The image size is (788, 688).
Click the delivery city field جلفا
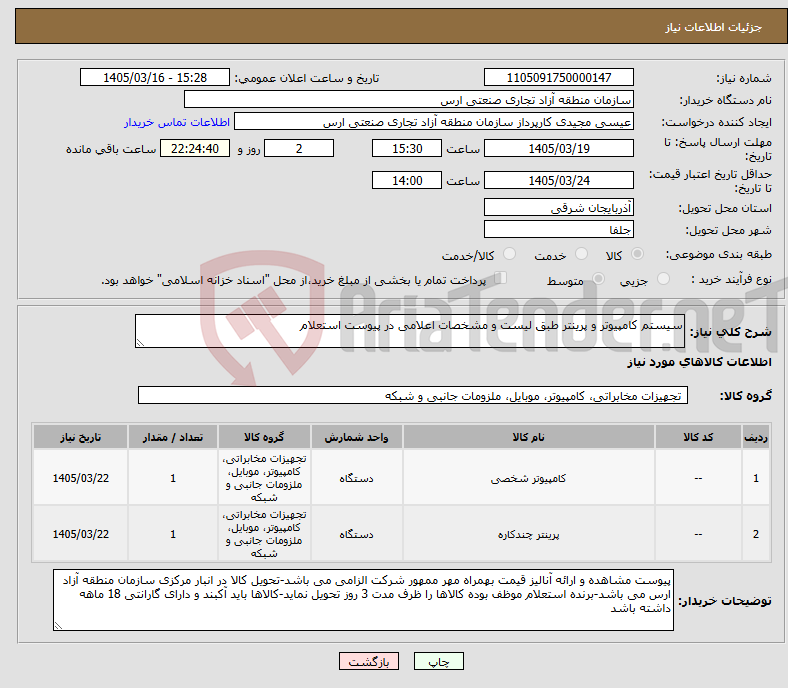pyautogui.click(x=559, y=229)
